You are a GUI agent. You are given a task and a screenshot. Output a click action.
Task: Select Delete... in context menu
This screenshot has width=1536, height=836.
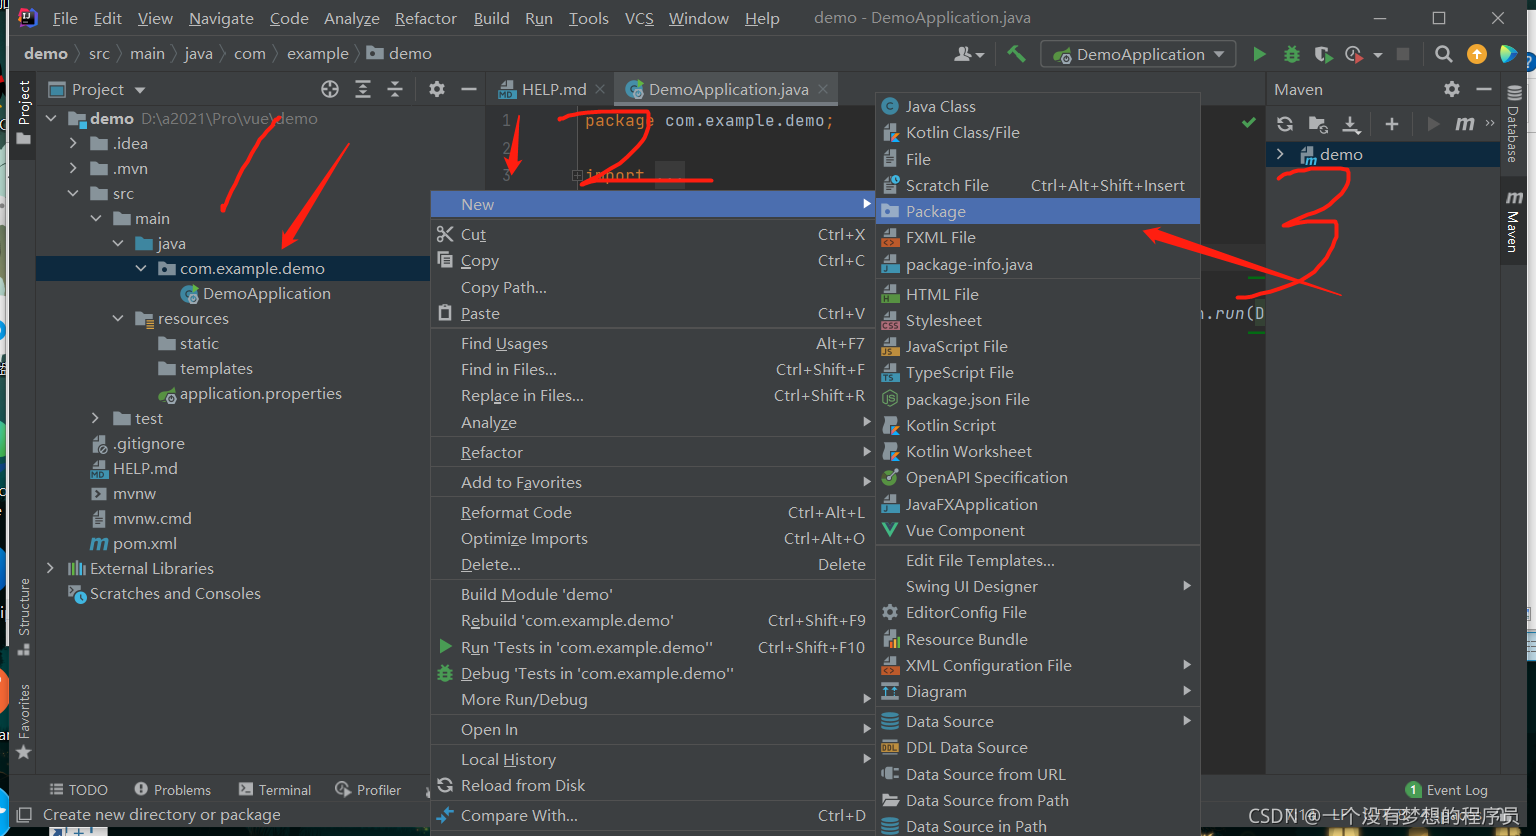(x=653, y=564)
